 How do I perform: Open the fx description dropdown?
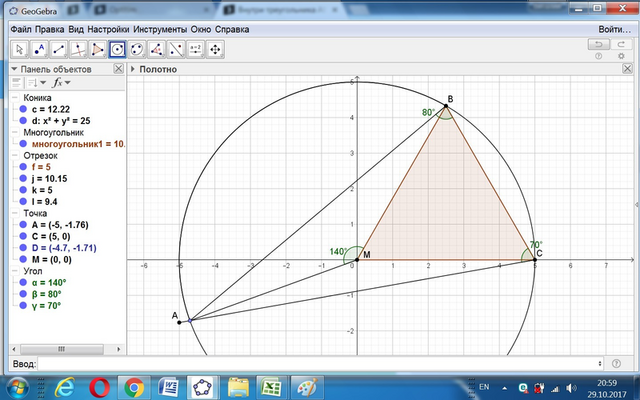coord(62,83)
